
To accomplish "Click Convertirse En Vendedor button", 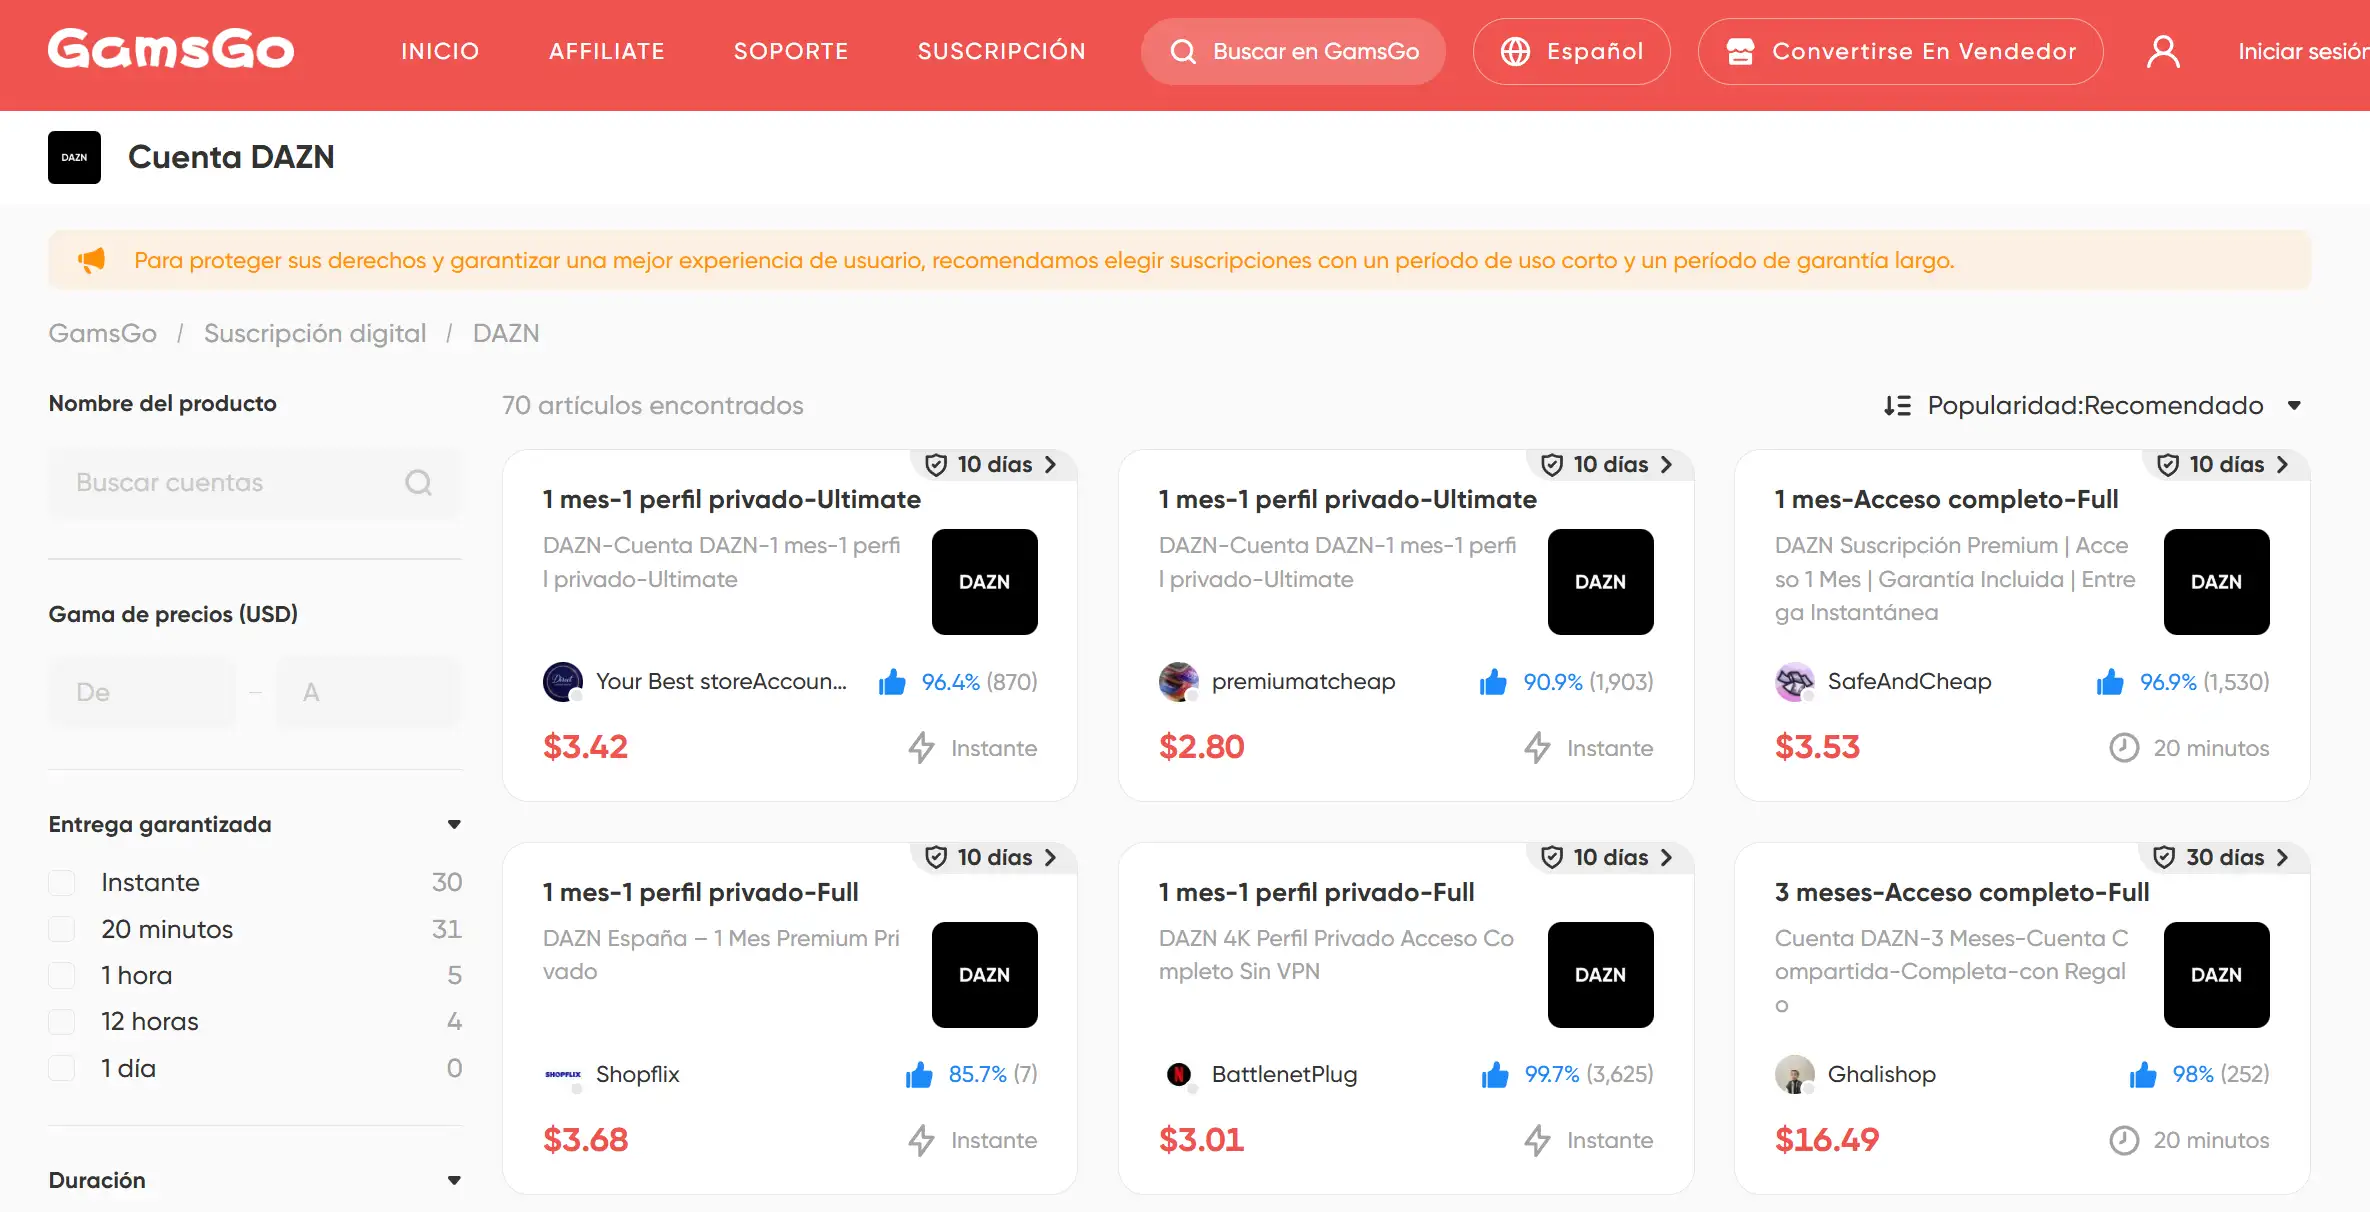I will pos(1900,51).
